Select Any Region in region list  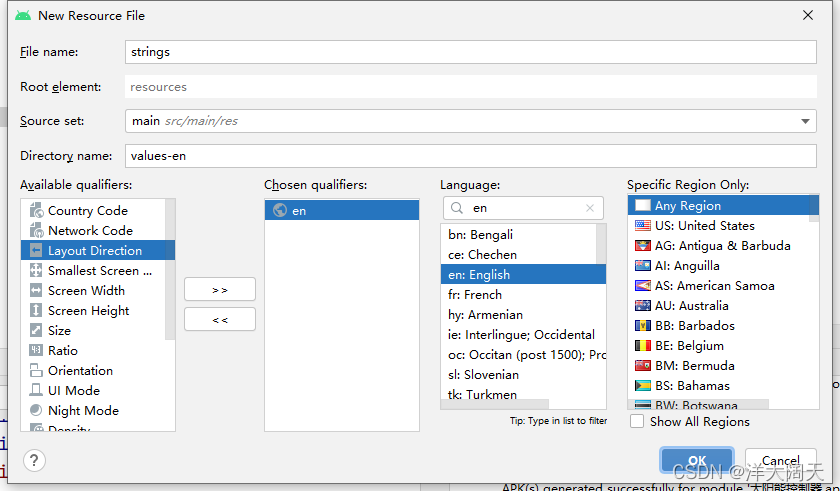click(687, 206)
